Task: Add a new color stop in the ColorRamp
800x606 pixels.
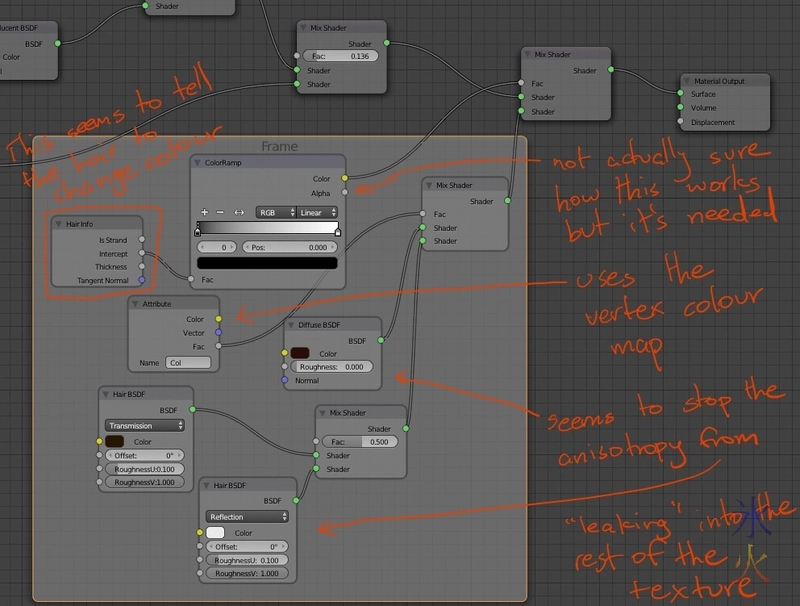Action: (204, 213)
